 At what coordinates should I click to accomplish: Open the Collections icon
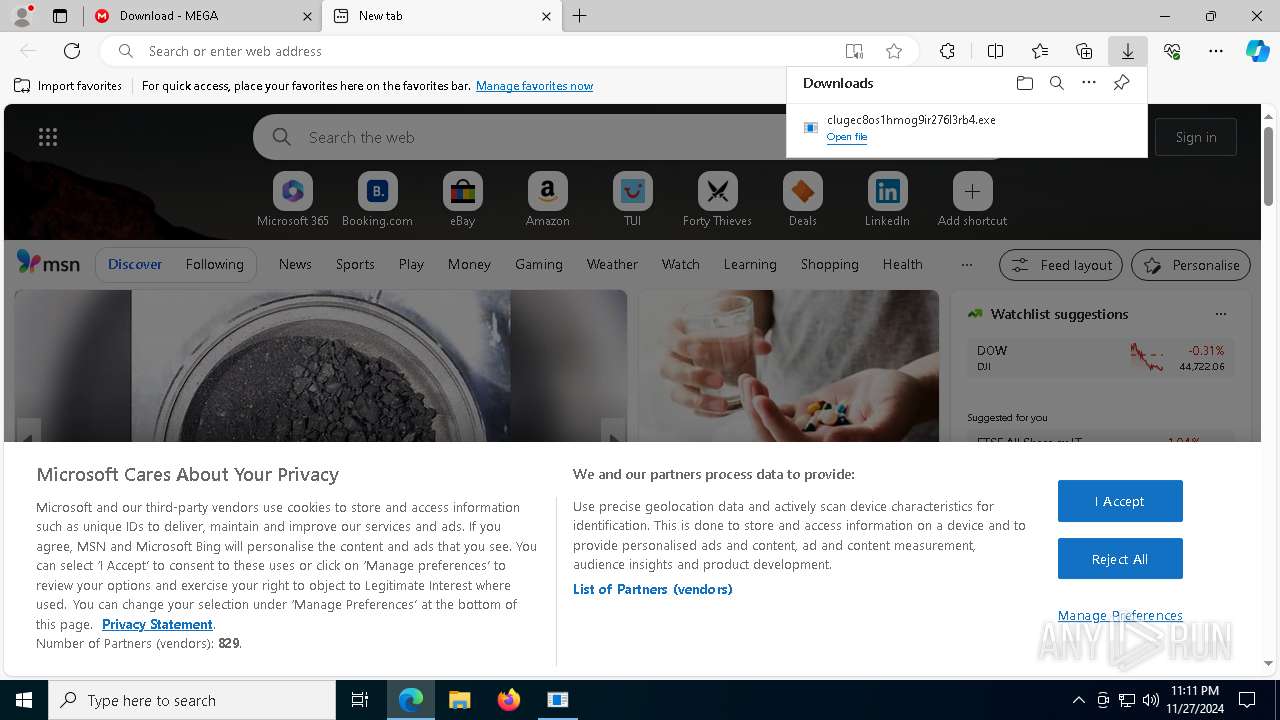(1084, 51)
